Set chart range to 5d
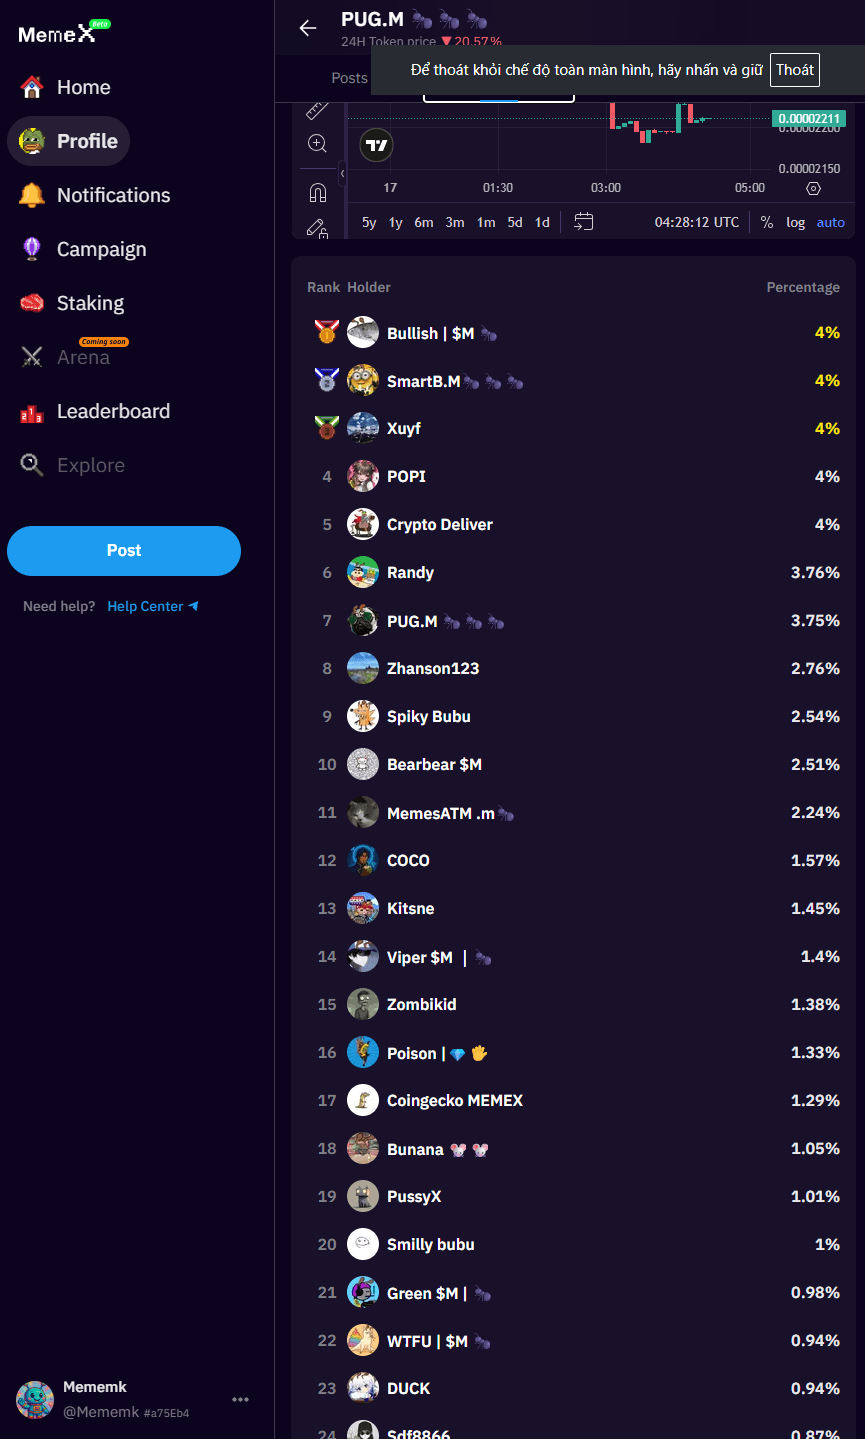 [515, 222]
